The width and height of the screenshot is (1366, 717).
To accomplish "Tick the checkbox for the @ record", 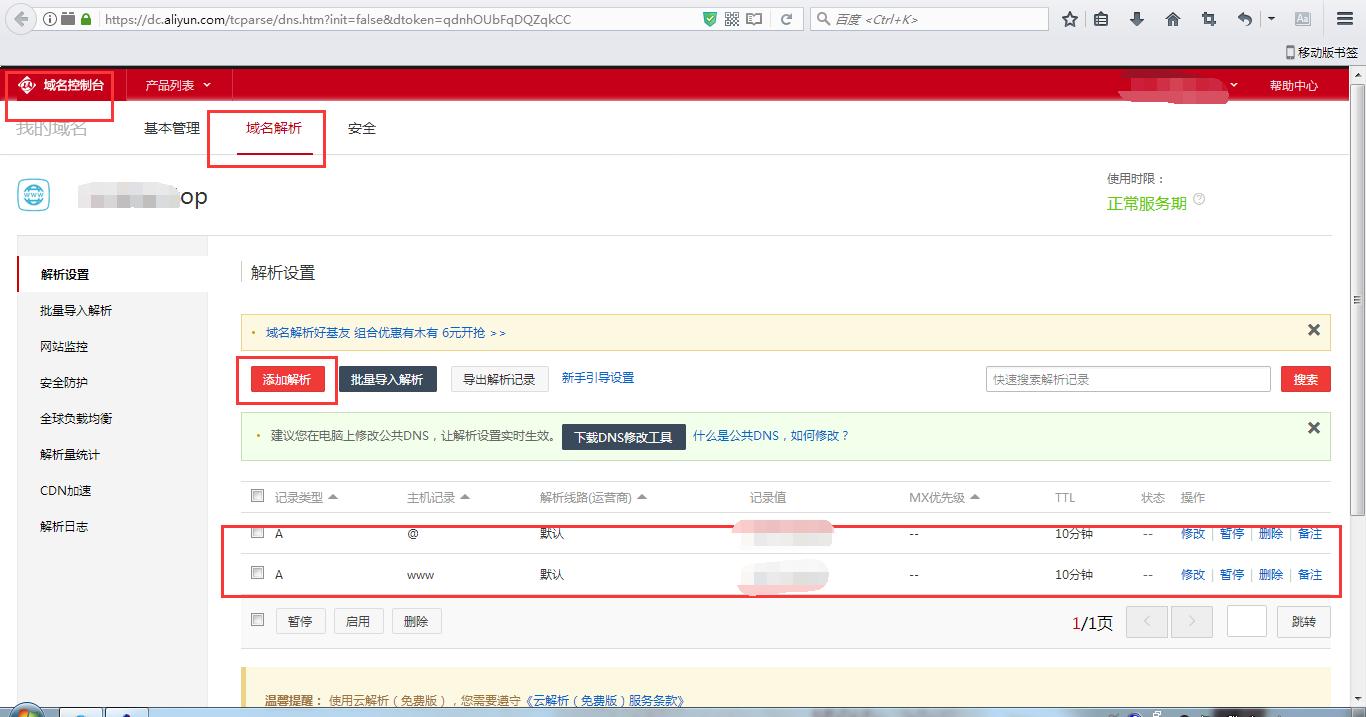I will click(258, 532).
